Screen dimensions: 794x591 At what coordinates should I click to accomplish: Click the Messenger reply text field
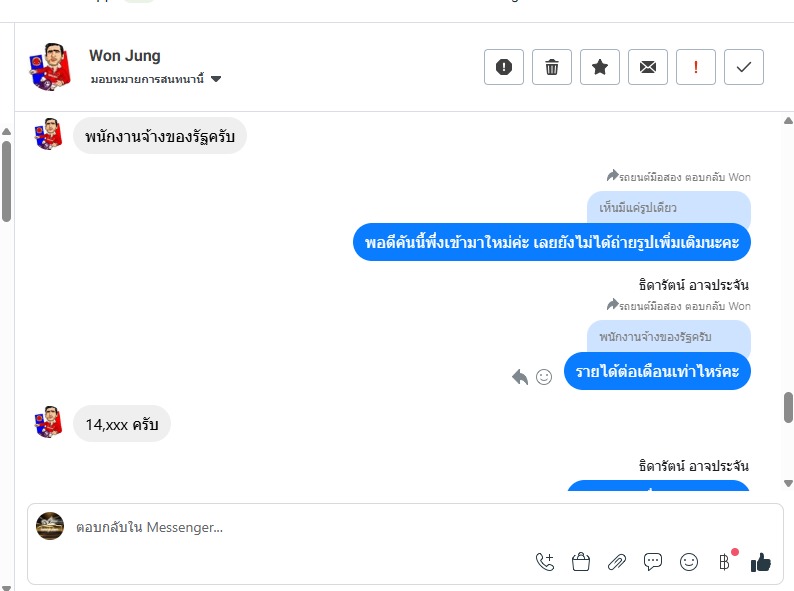300,527
